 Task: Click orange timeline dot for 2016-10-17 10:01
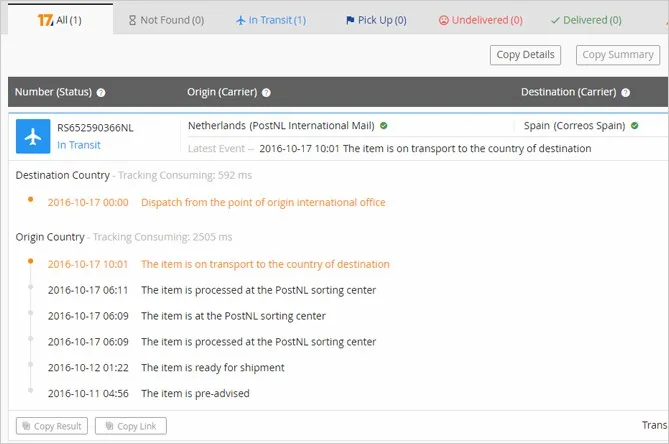coord(30,261)
